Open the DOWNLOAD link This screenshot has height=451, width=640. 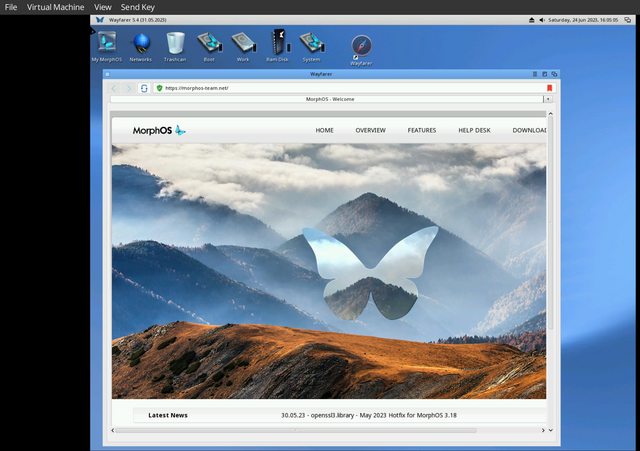coord(529,130)
